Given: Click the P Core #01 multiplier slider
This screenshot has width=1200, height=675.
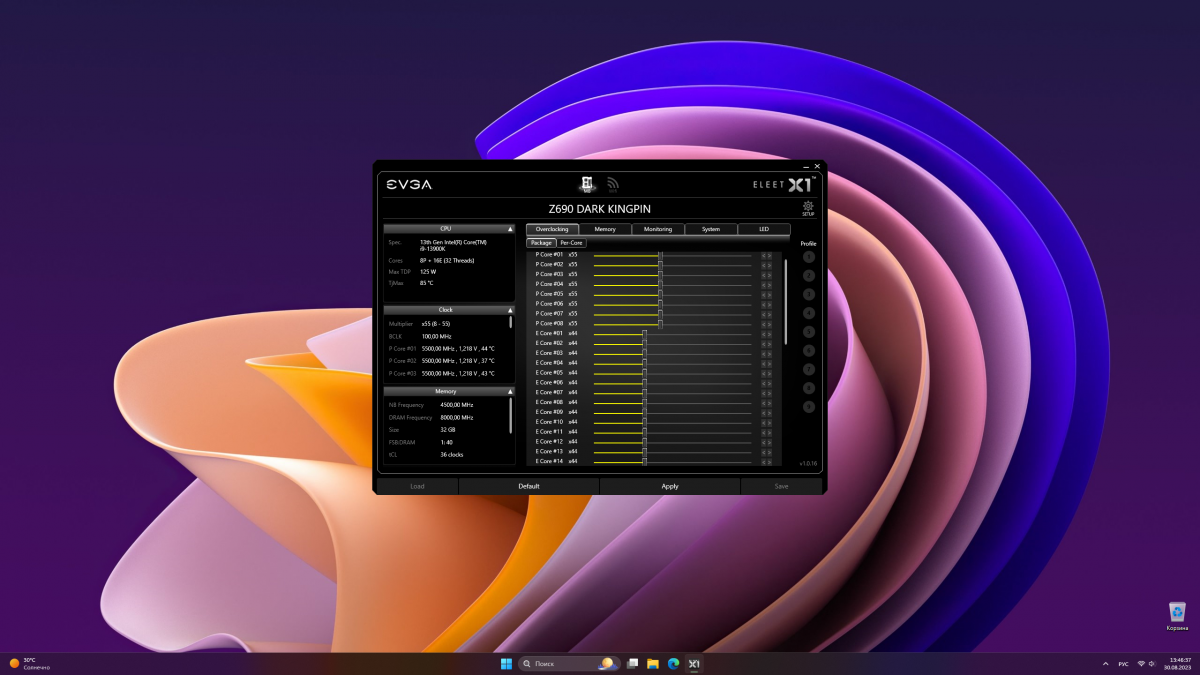Looking at the screenshot, I should tap(672, 255).
